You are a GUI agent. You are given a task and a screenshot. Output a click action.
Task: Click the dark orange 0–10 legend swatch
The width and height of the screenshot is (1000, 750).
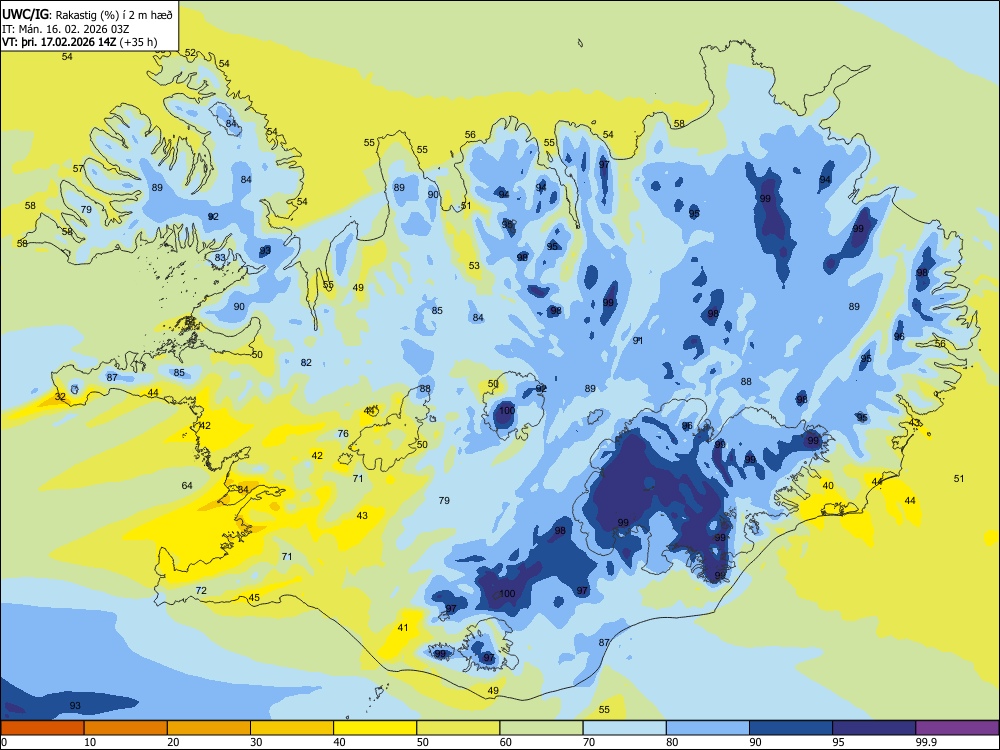click(42, 728)
